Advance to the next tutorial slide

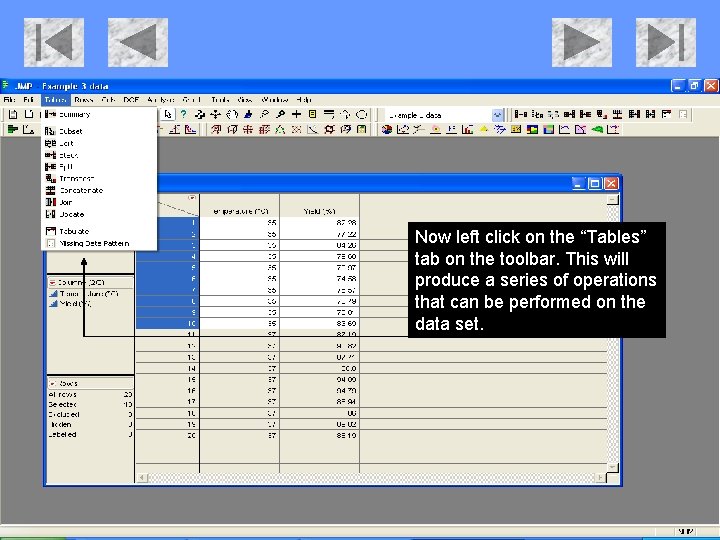click(x=582, y=42)
